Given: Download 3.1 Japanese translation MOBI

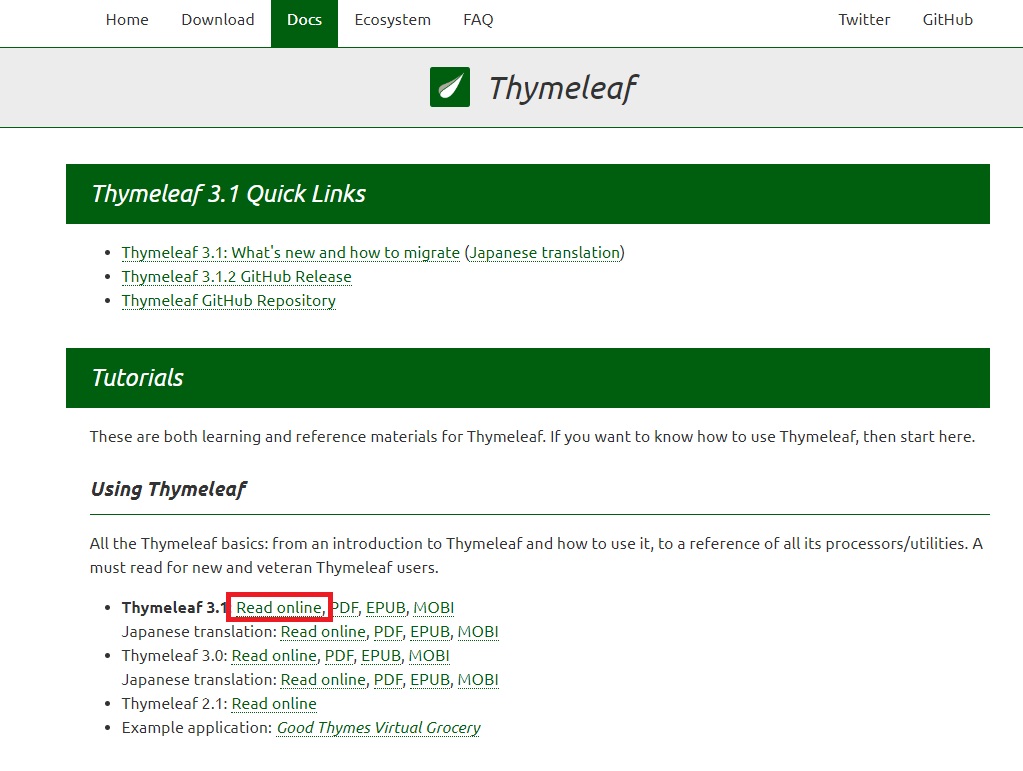Looking at the screenshot, I should (x=478, y=631).
